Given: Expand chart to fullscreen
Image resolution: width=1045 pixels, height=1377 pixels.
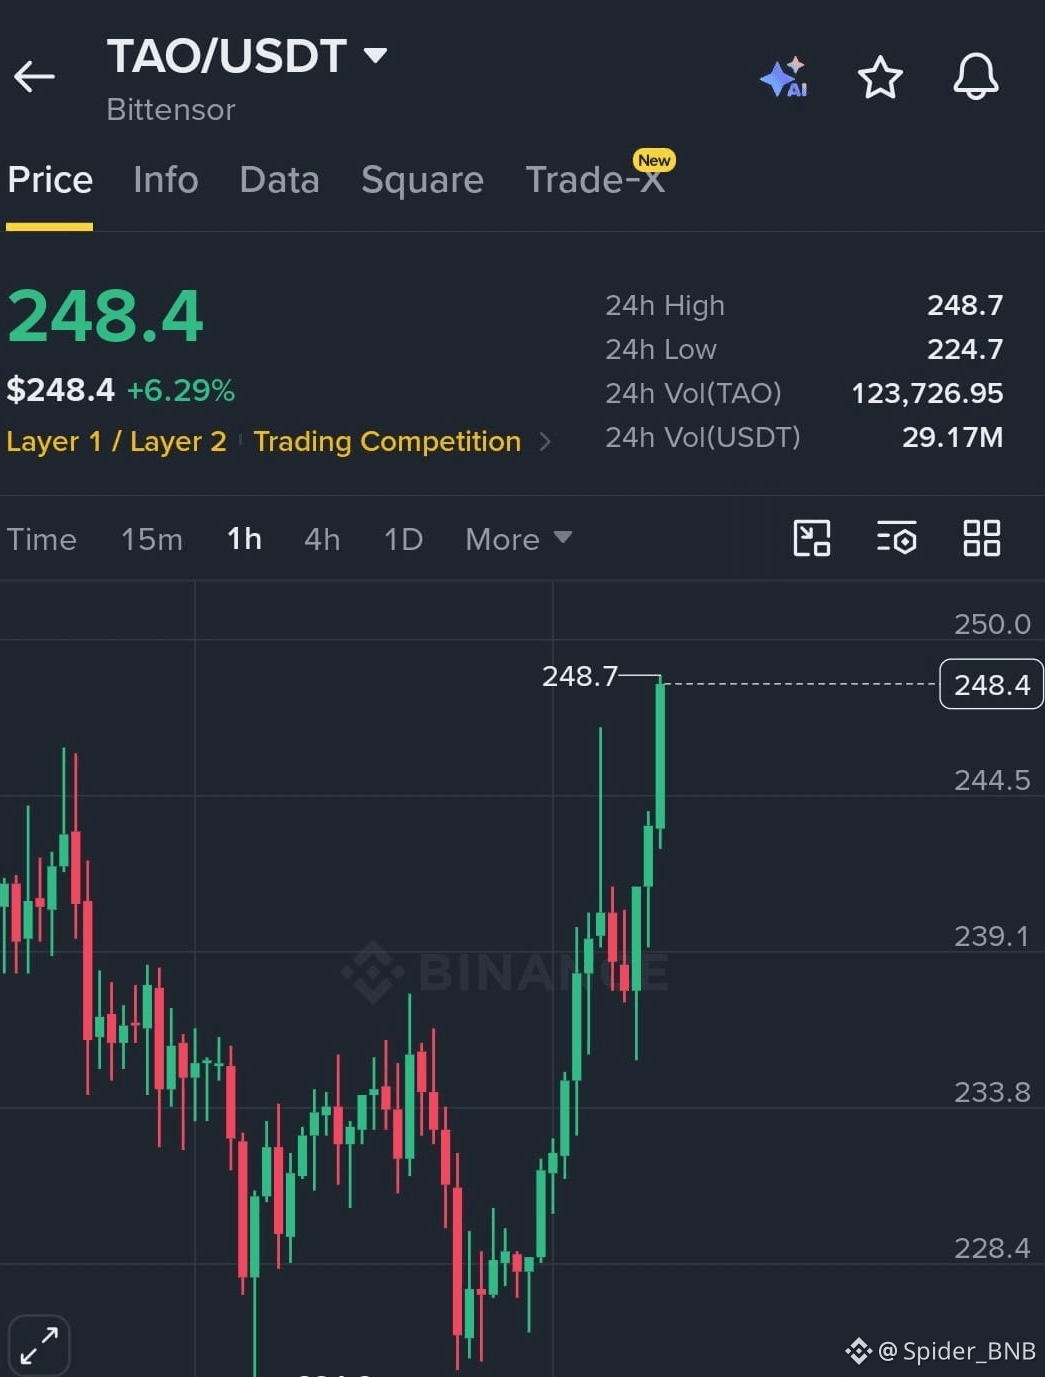Looking at the screenshot, I should (x=39, y=1345).
